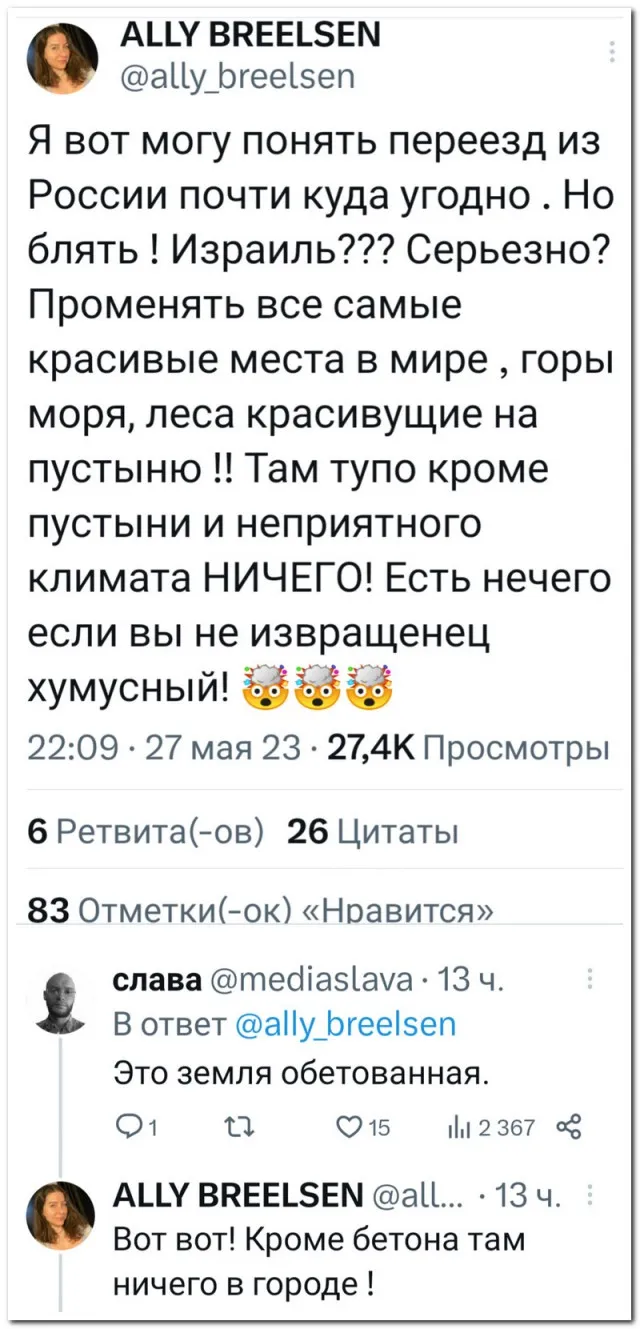Viewport: 640px width, 1329px height.
Task: Click the @ally_breelsen handle under the author name
Action: [237, 77]
